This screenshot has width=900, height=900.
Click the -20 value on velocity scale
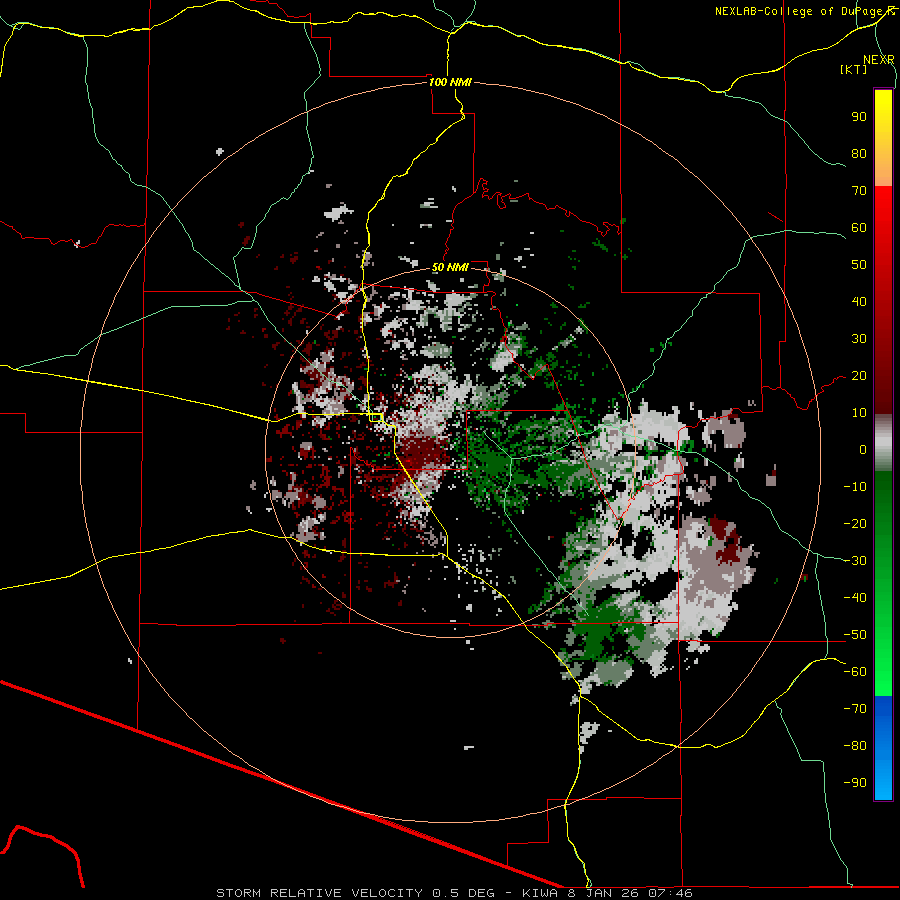tap(855, 524)
